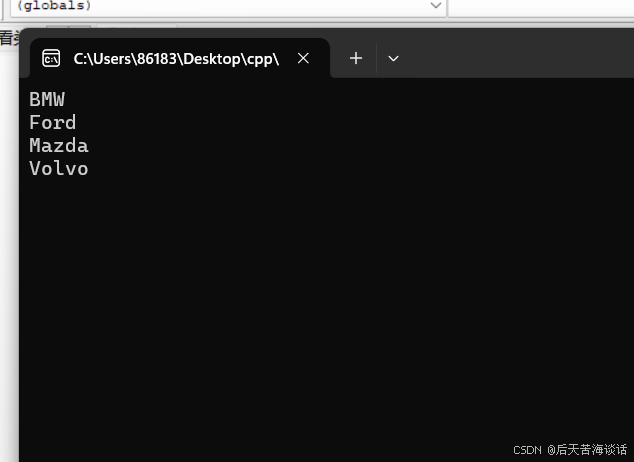Click the terminal icon on the tab
The height and width of the screenshot is (462, 634).
[51, 59]
